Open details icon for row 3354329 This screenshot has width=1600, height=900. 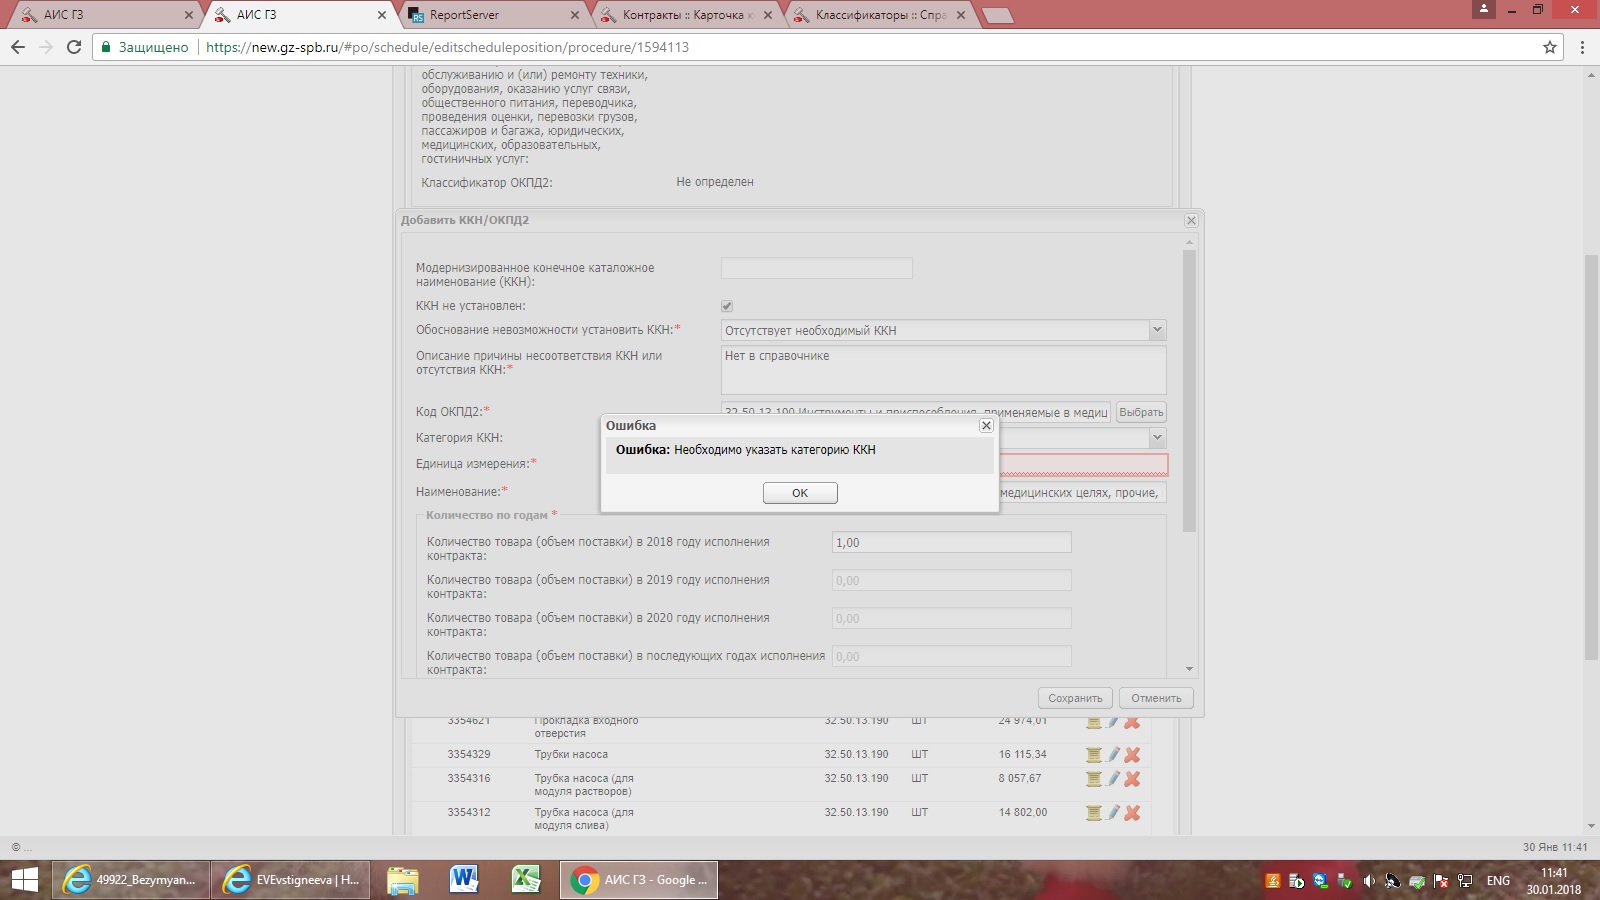[x=1094, y=755]
